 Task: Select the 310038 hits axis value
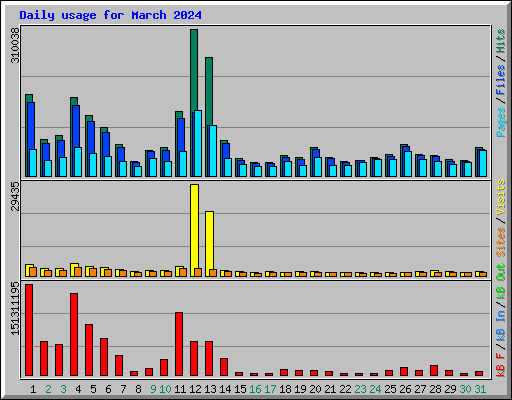[15, 45]
